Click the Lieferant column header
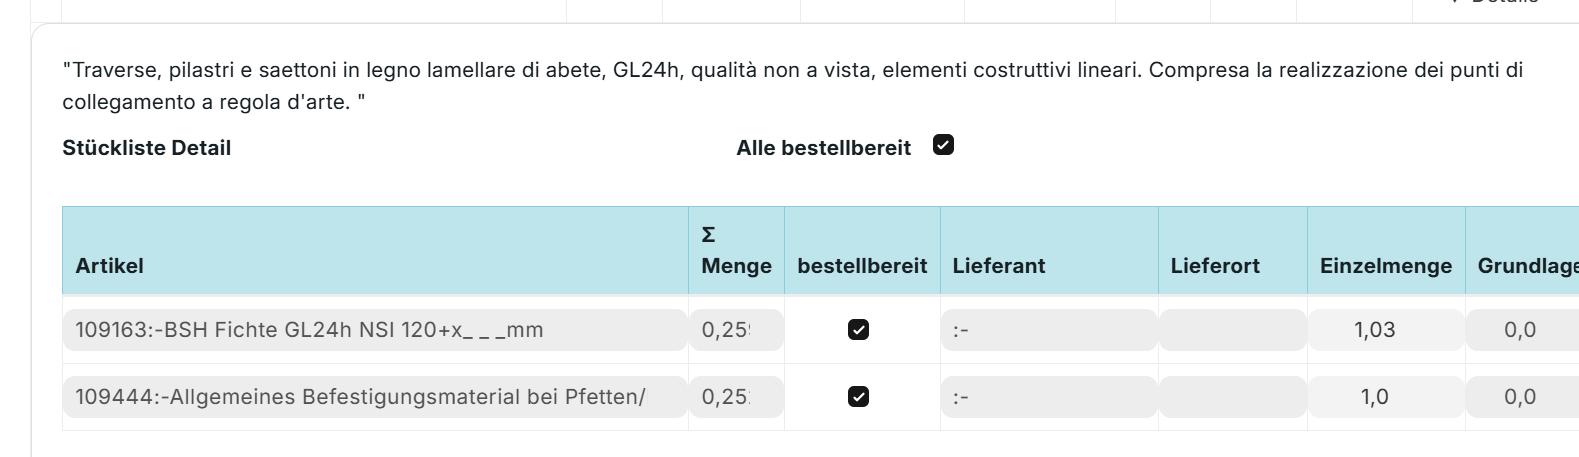 [x=999, y=266]
